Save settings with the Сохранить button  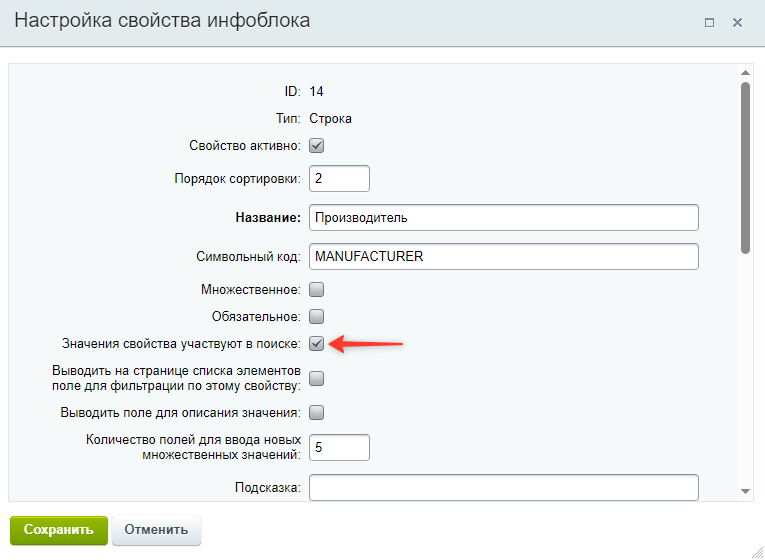pyautogui.click(x=59, y=530)
